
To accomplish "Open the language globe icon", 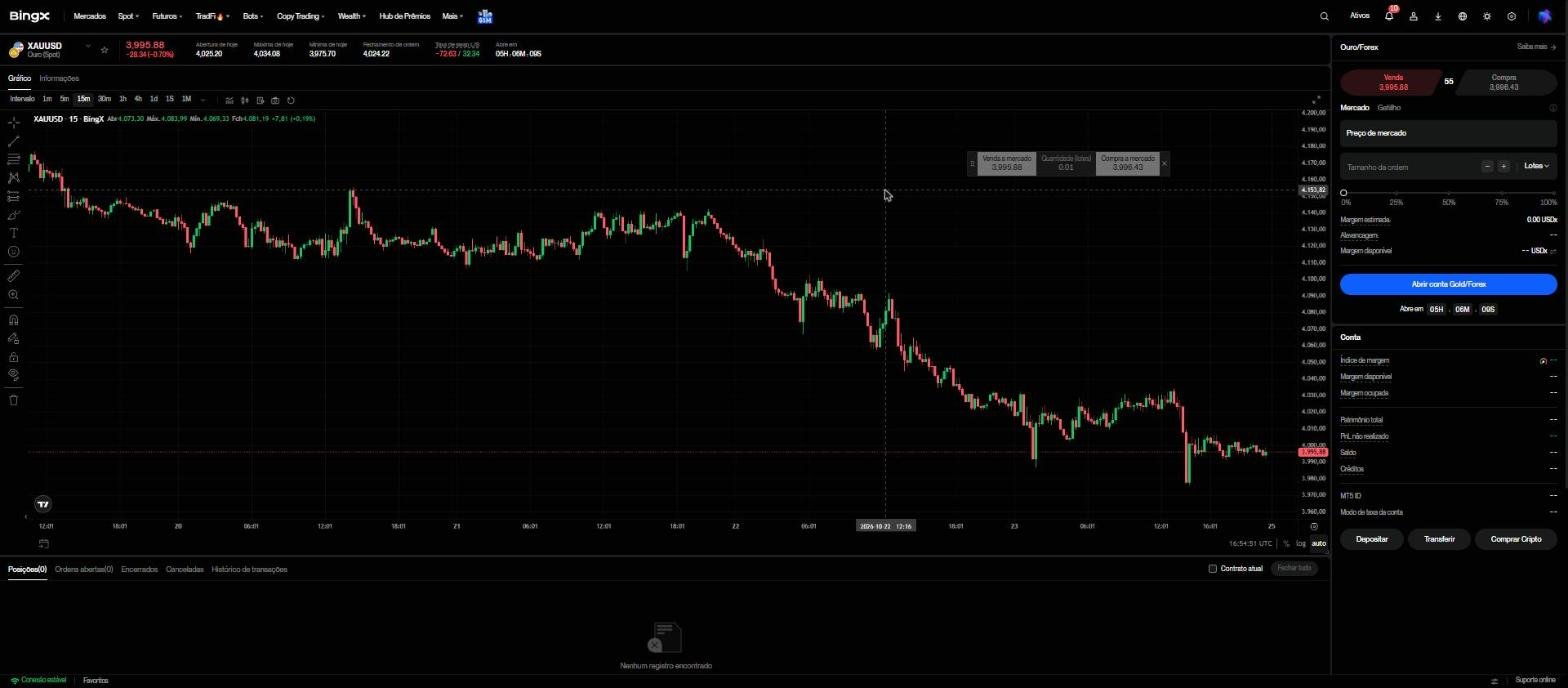I will point(1462,16).
